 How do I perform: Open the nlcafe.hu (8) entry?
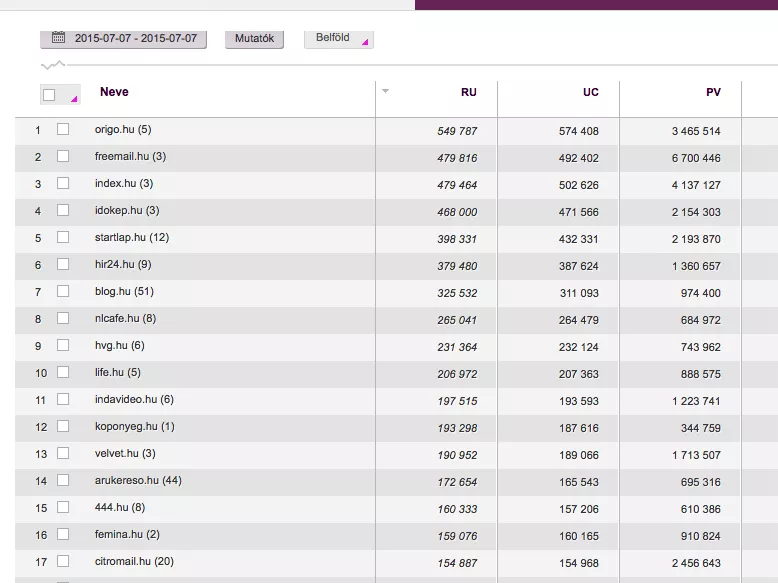coord(126,318)
